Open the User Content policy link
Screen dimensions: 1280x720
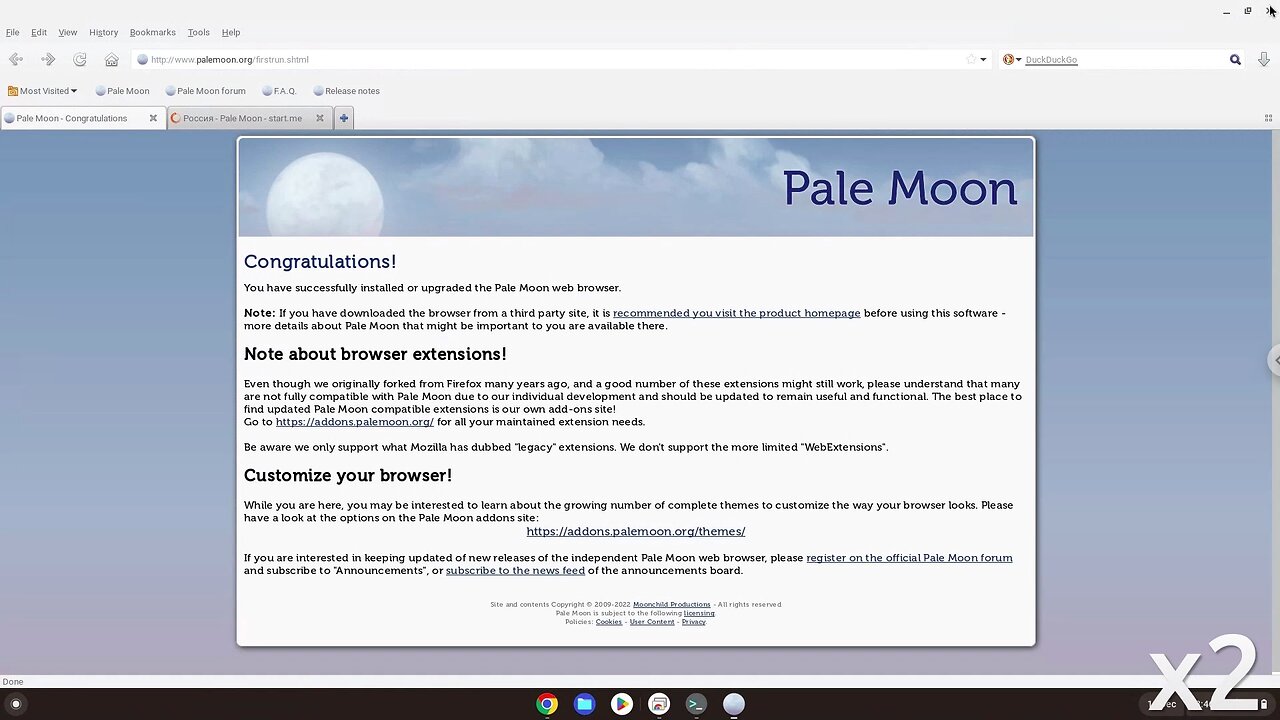coord(652,622)
